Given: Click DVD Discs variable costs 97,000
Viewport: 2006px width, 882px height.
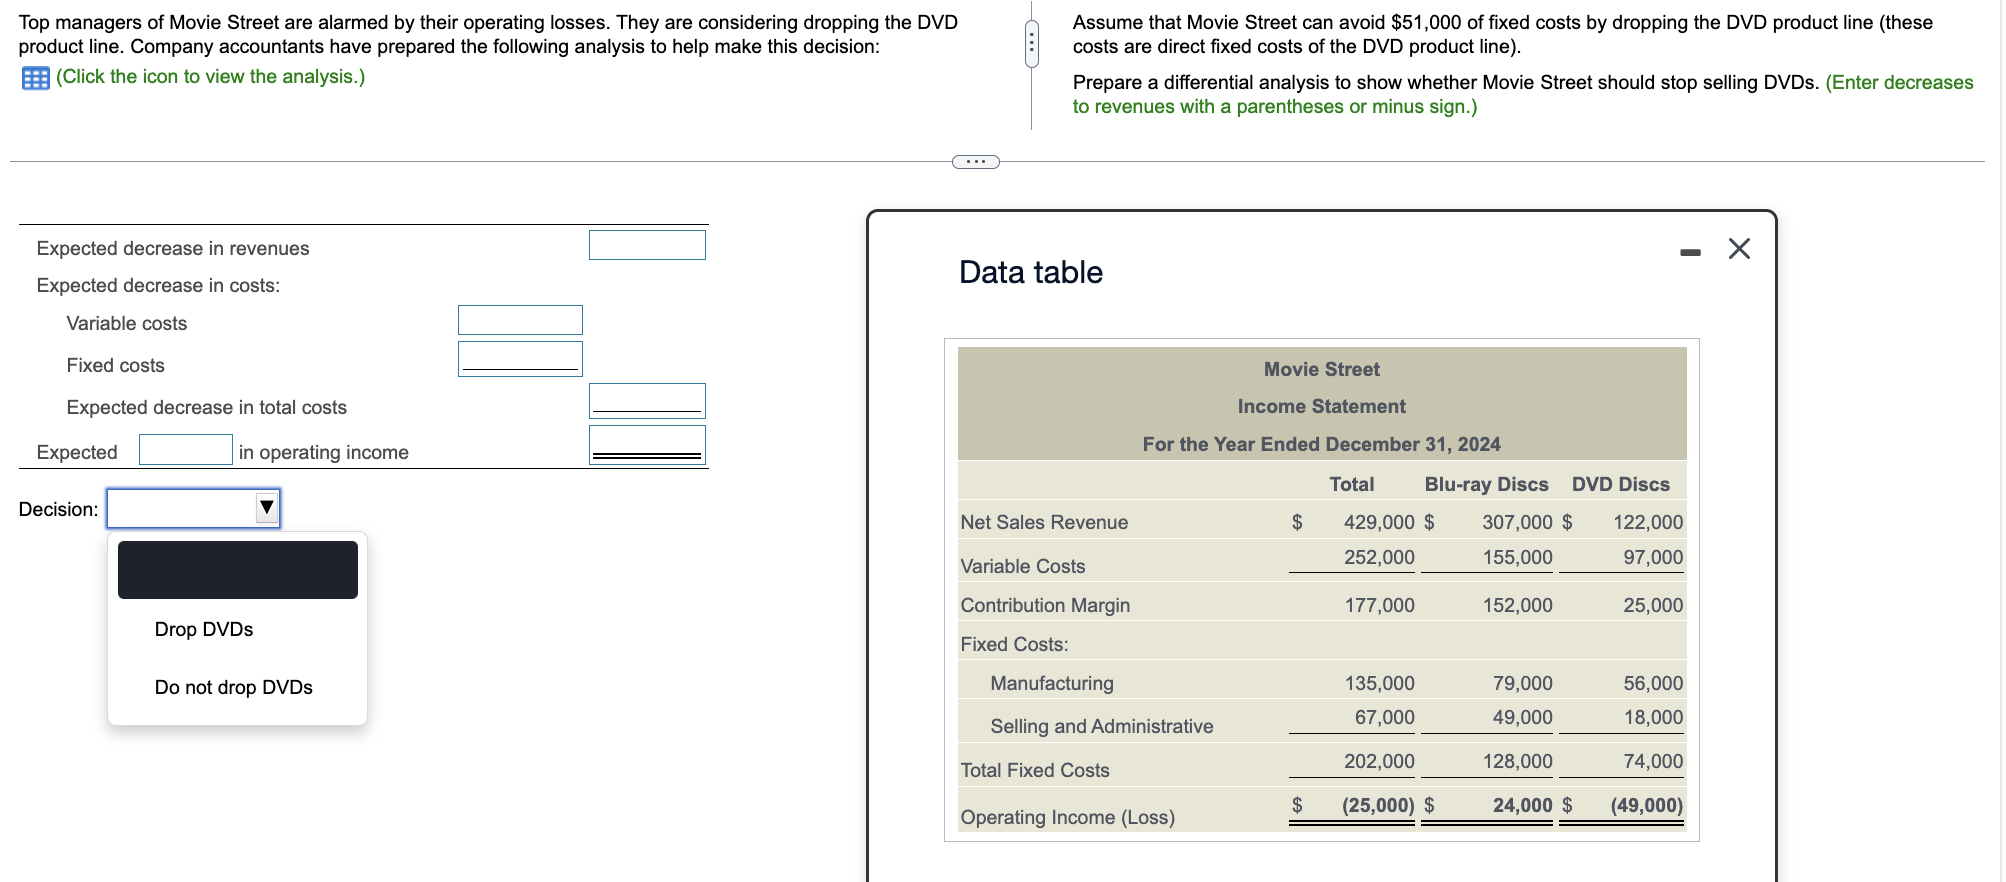Looking at the screenshot, I should pos(1653,557).
